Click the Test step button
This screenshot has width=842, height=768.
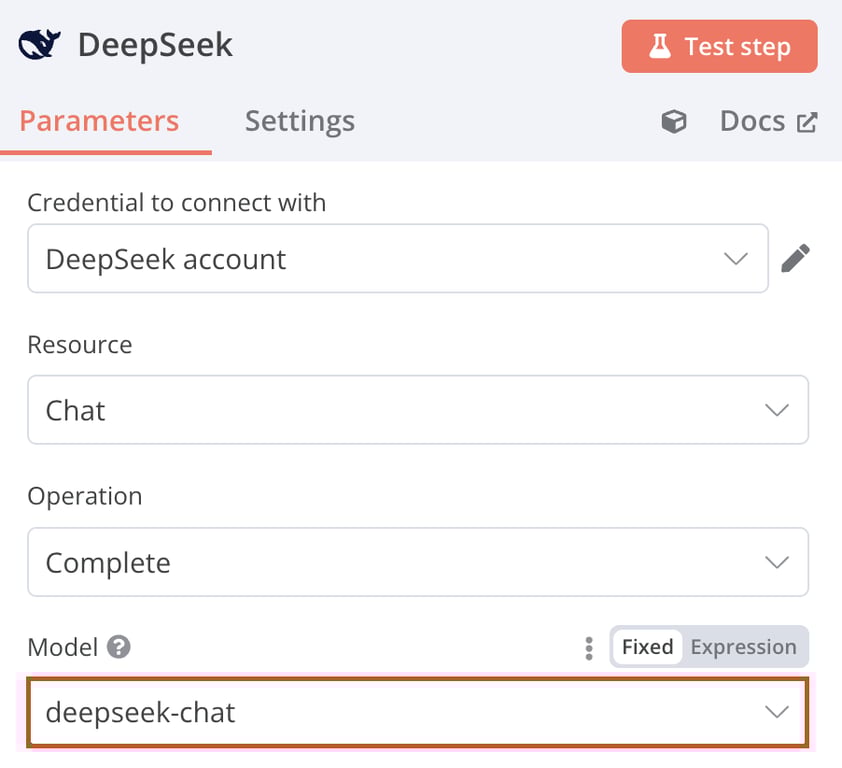(719, 46)
